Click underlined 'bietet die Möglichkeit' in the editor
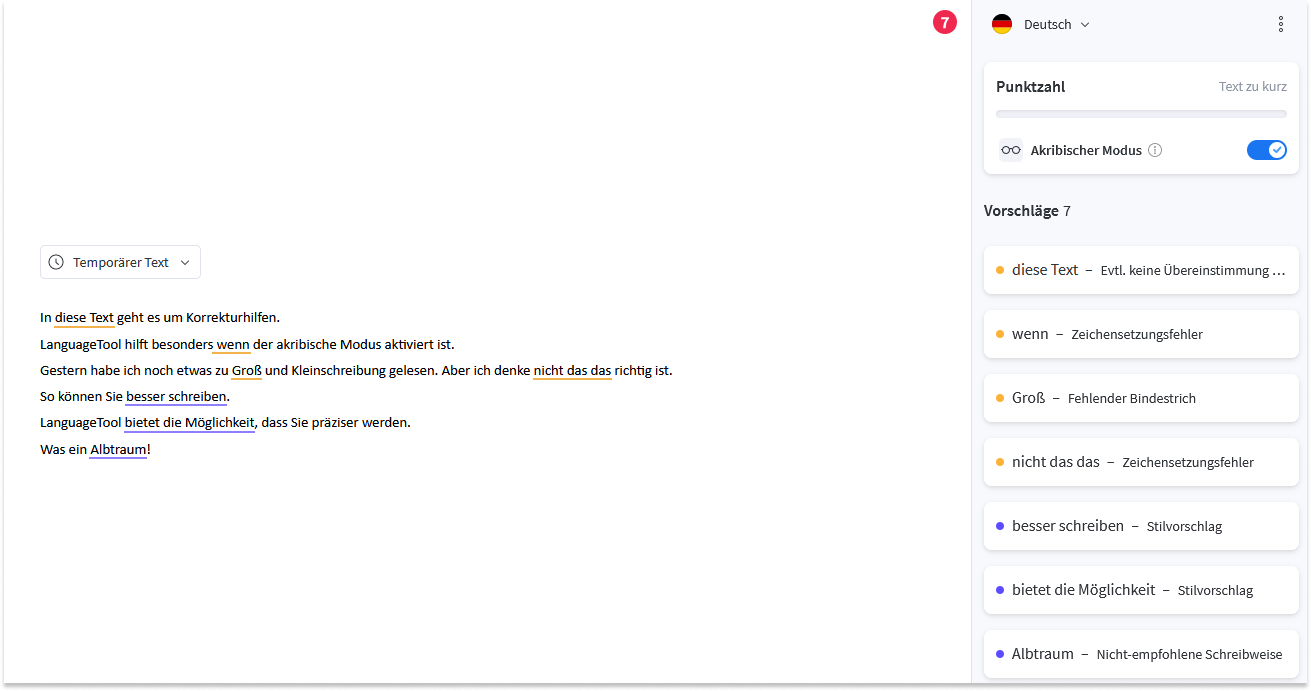This screenshot has height=691, width=1311. pos(190,422)
